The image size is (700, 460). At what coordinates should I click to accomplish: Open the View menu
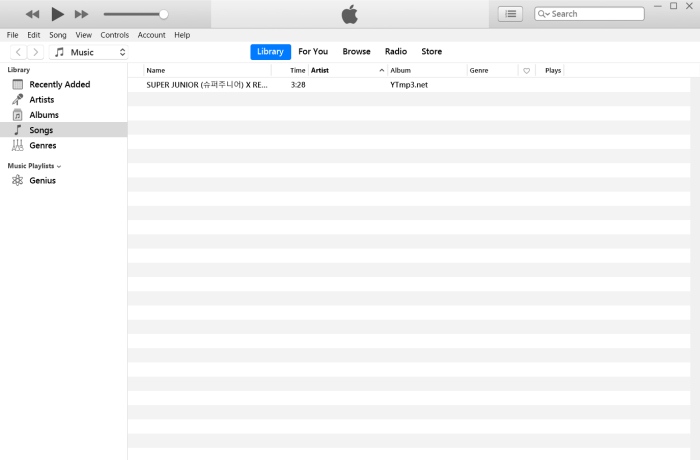pos(83,35)
